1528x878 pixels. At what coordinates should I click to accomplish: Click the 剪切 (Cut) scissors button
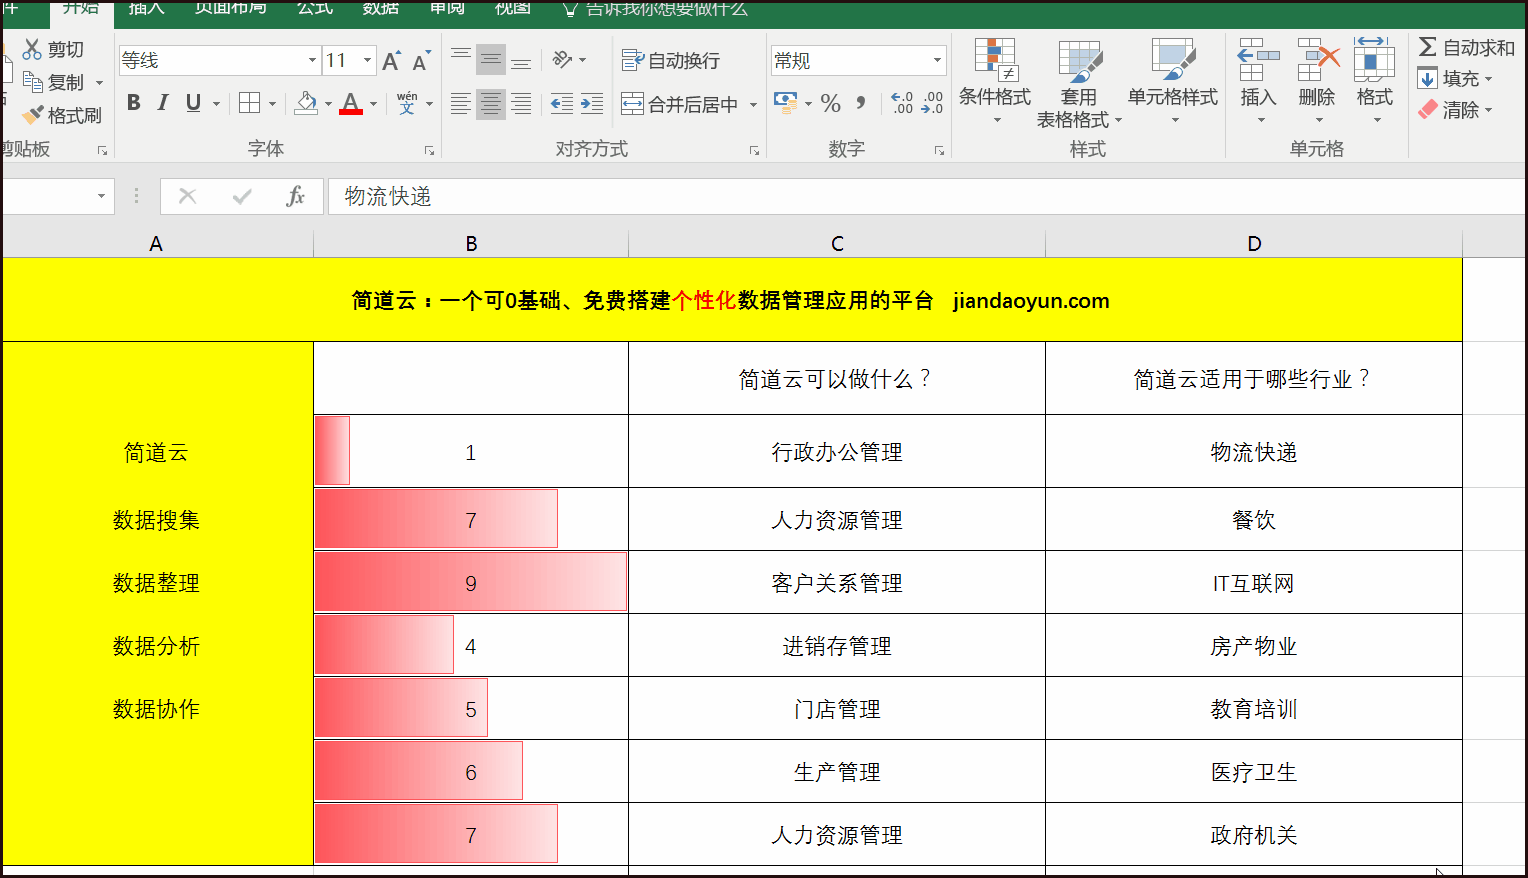pyautogui.click(x=54, y=49)
